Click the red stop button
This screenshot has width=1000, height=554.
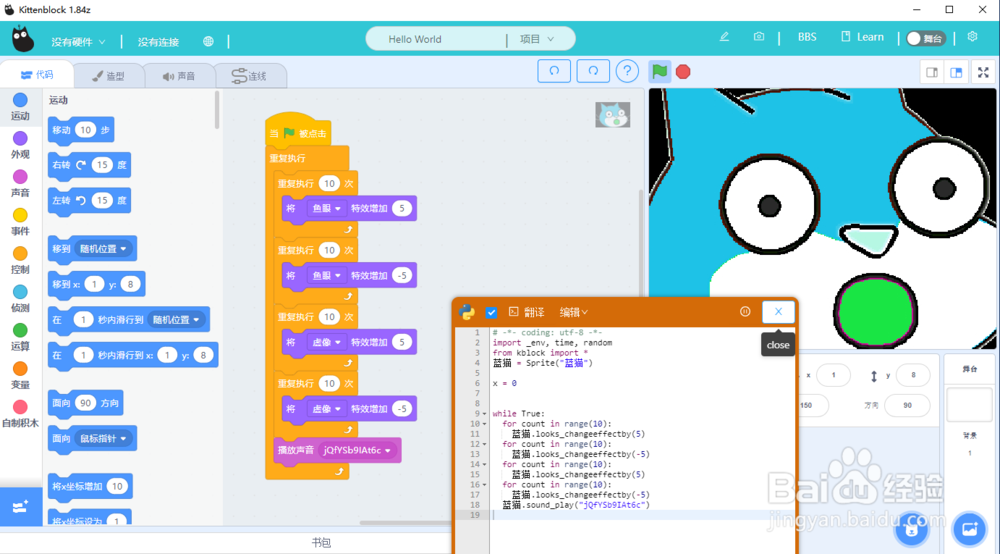683,71
